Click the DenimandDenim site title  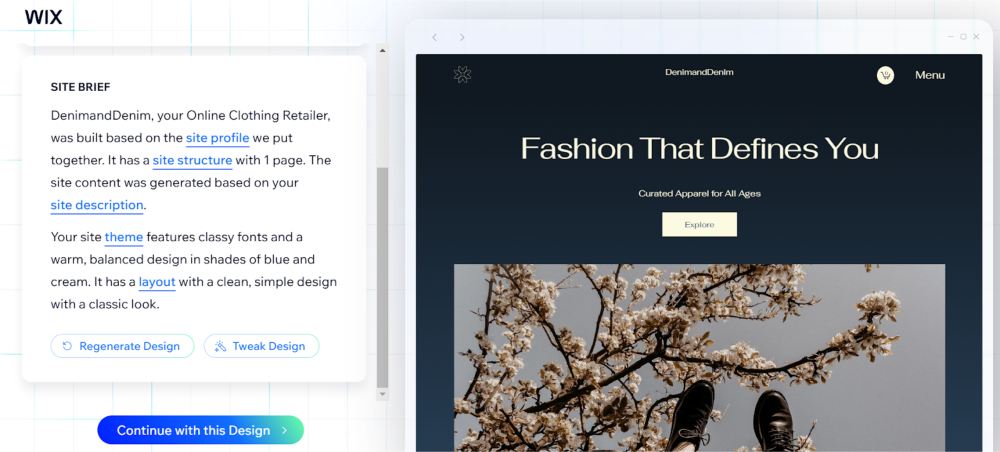tap(699, 72)
